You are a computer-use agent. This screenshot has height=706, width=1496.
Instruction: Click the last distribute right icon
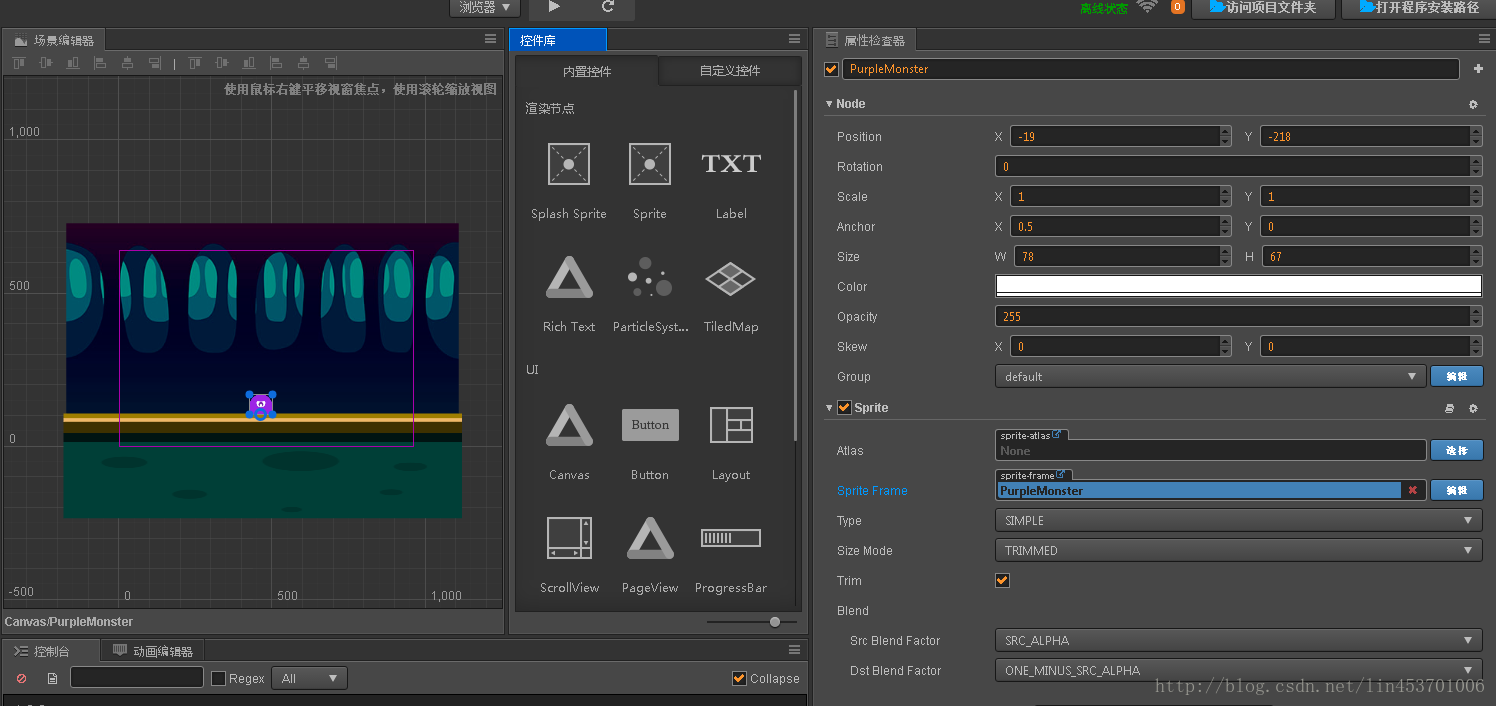[x=330, y=64]
